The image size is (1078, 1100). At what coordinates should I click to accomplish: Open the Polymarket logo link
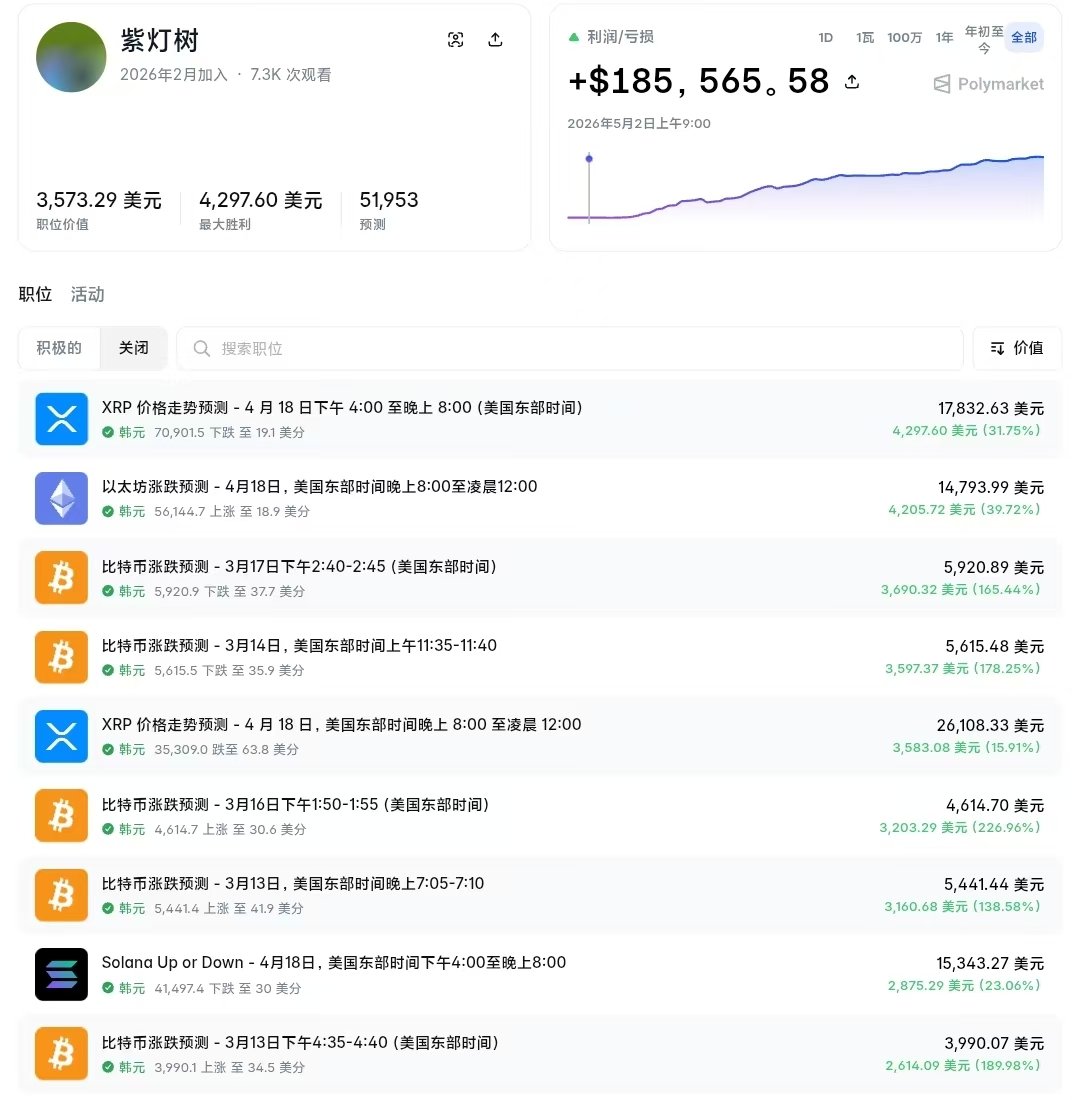988,84
